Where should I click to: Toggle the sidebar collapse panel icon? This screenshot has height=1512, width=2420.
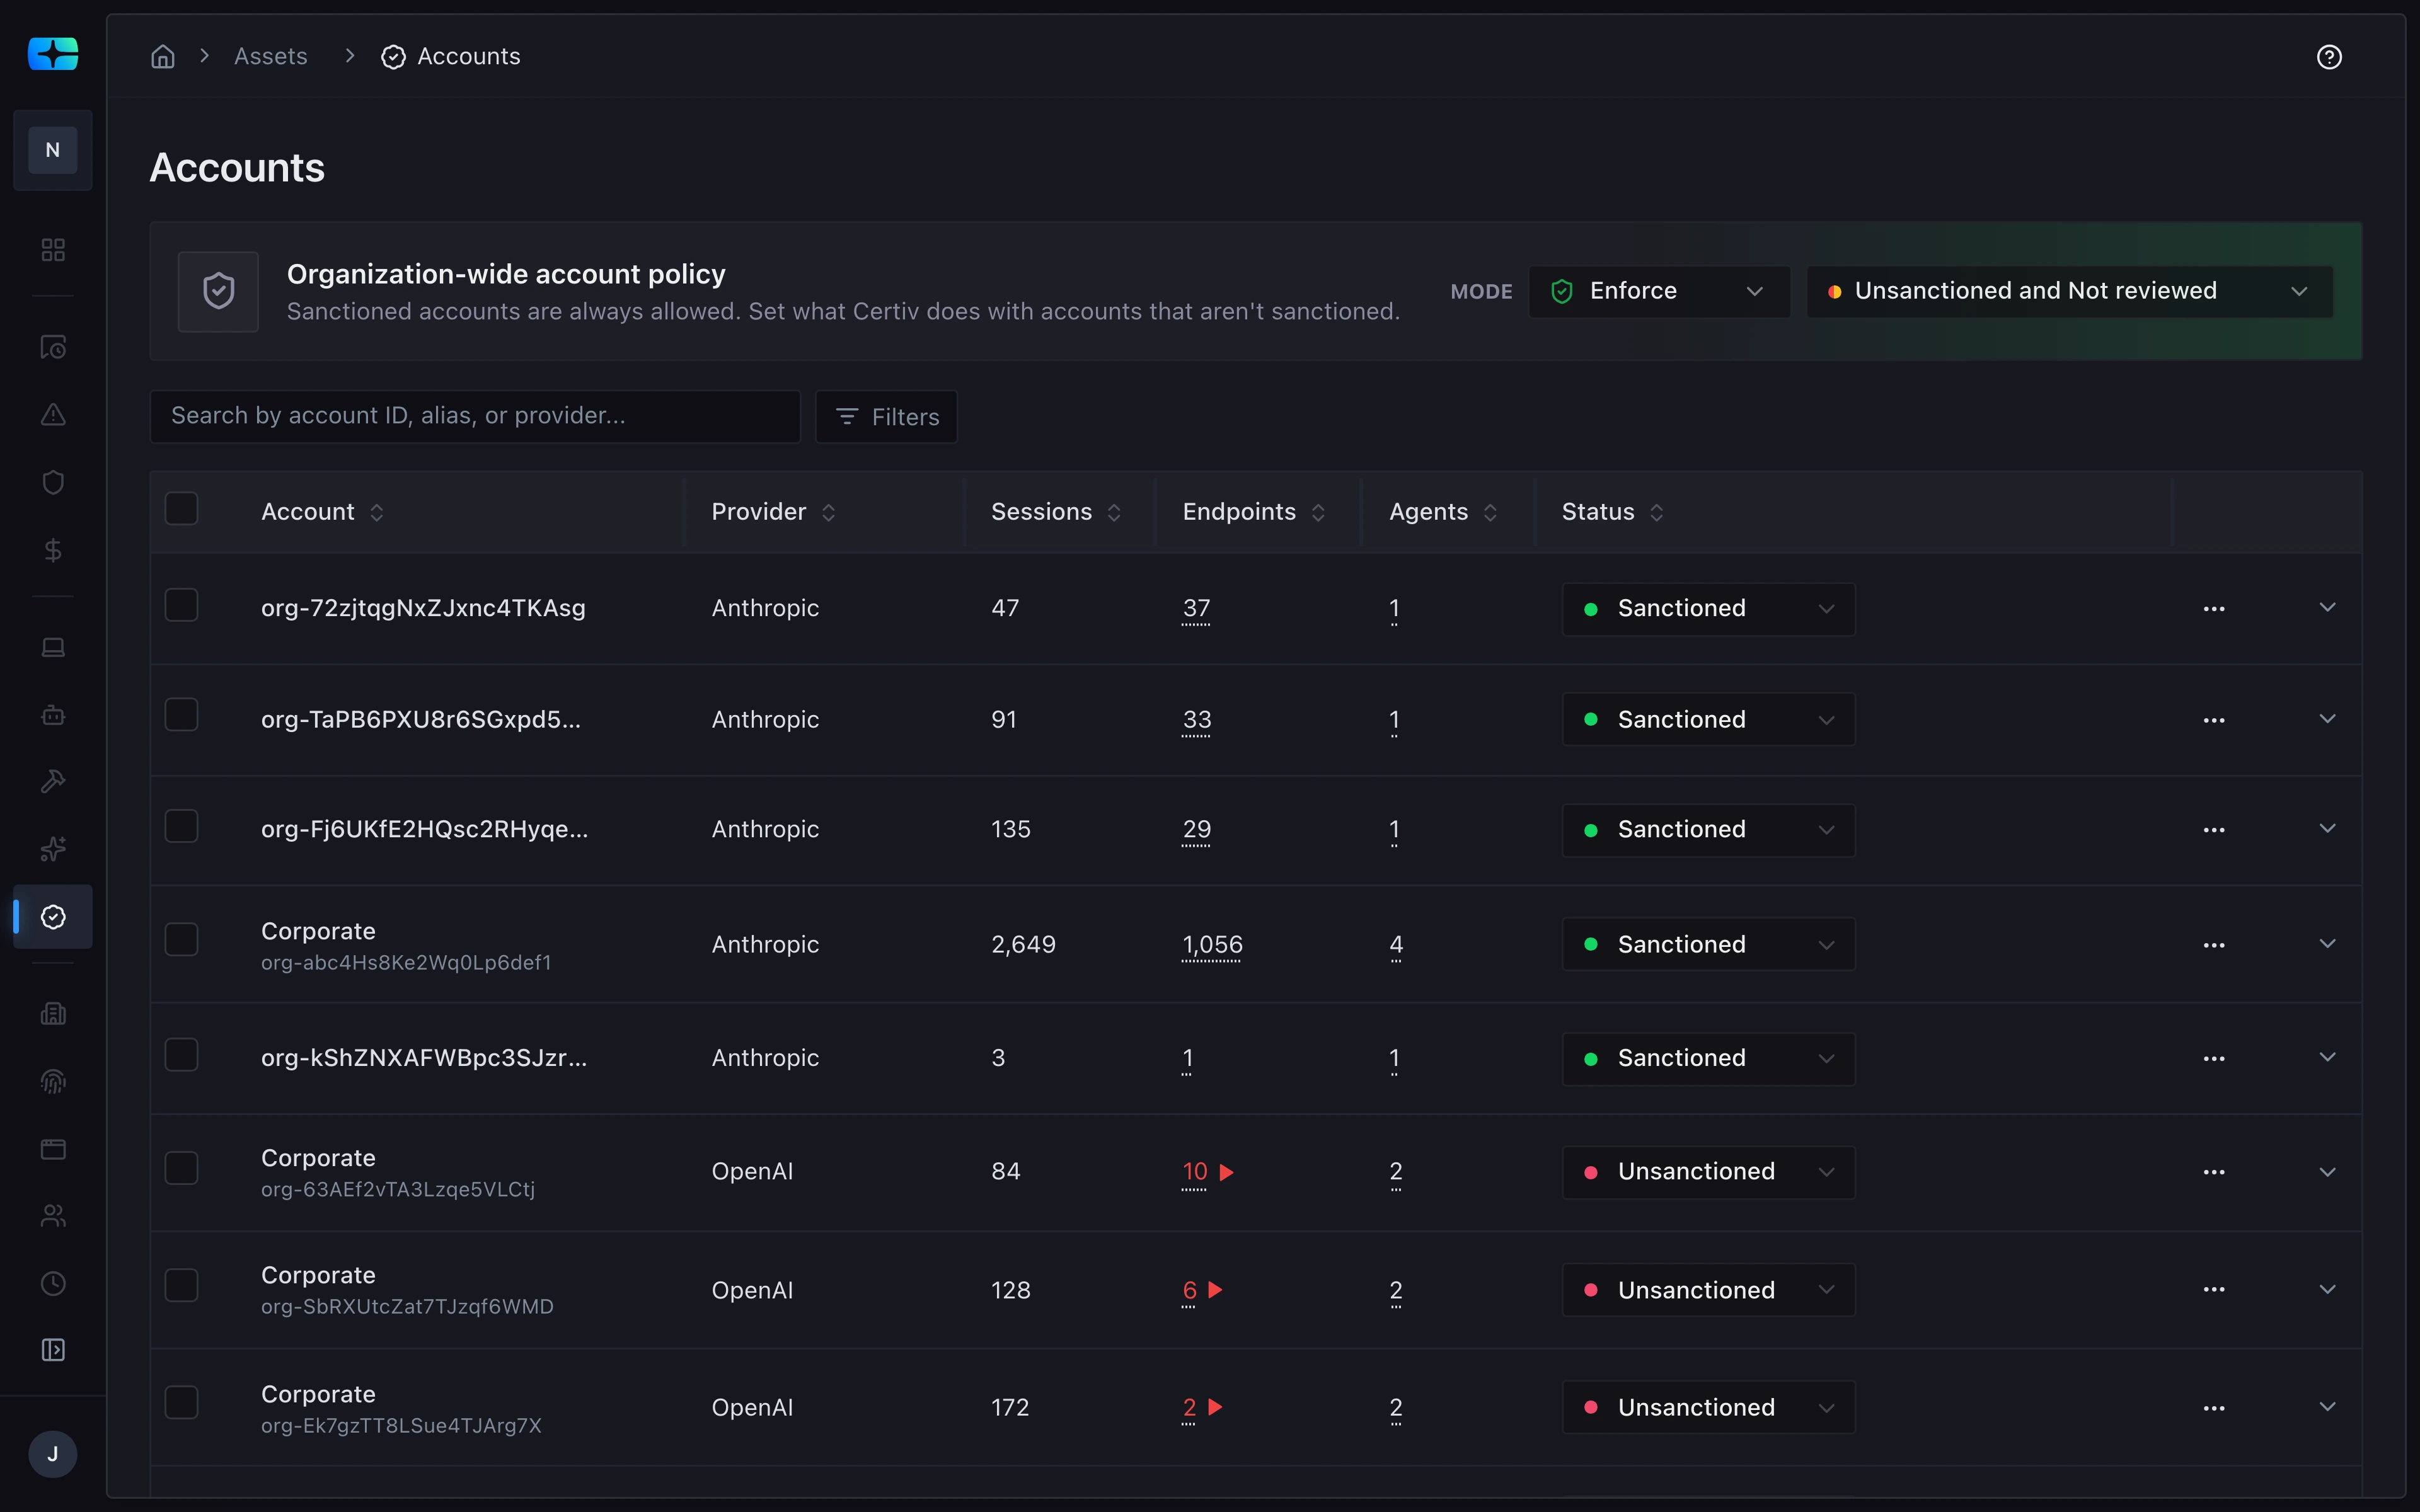point(53,1350)
